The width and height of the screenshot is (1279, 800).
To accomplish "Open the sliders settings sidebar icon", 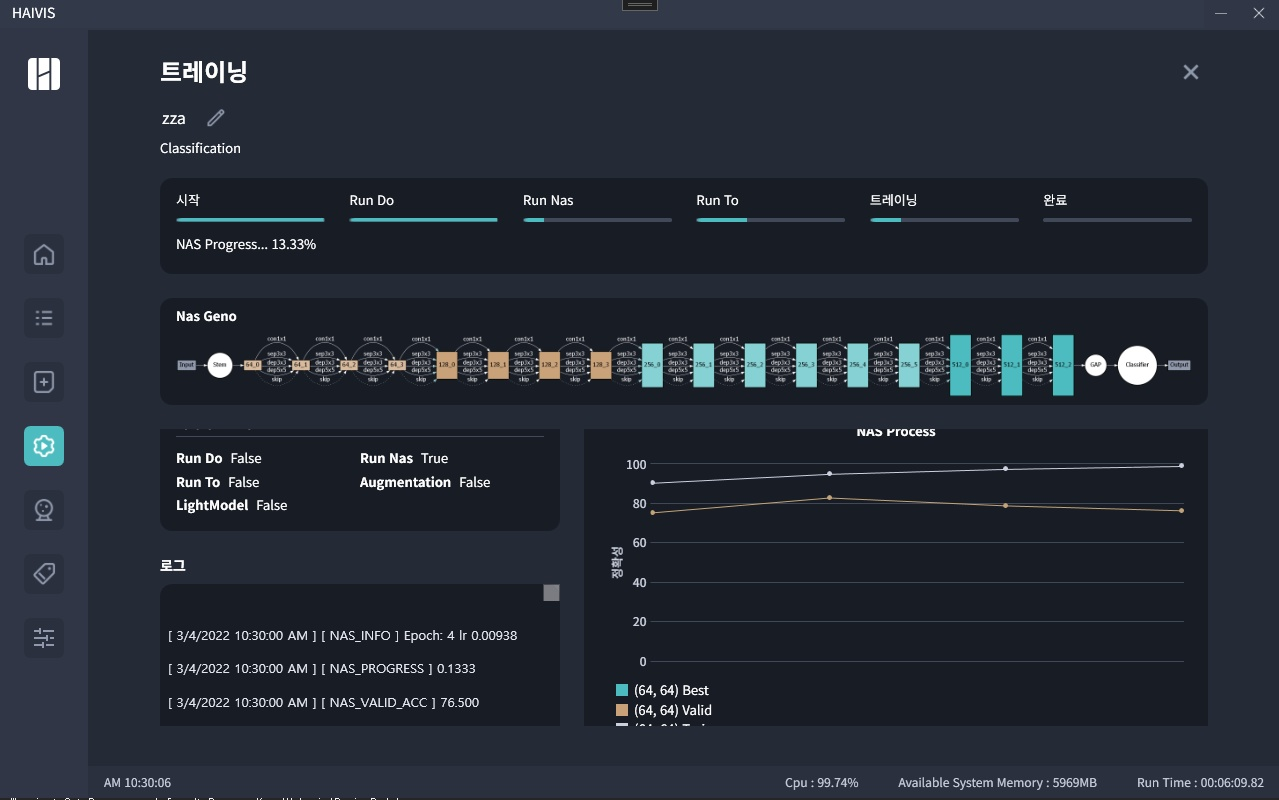I will pyautogui.click(x=44, y=638).
